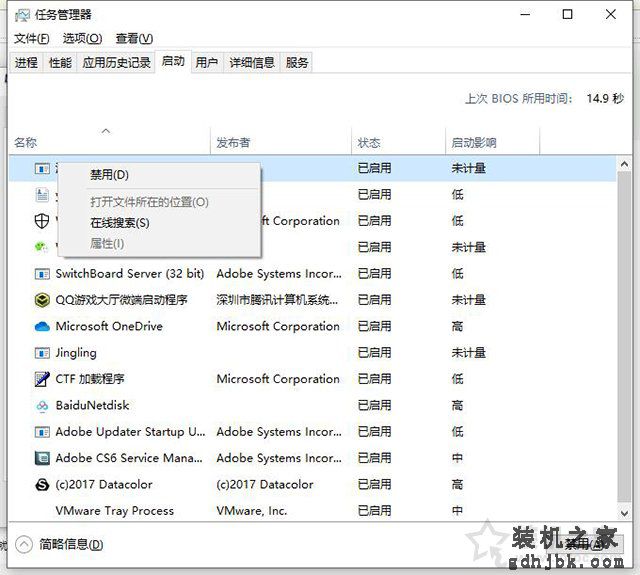Click the BaiduNetdisk icon

point(42,406)
